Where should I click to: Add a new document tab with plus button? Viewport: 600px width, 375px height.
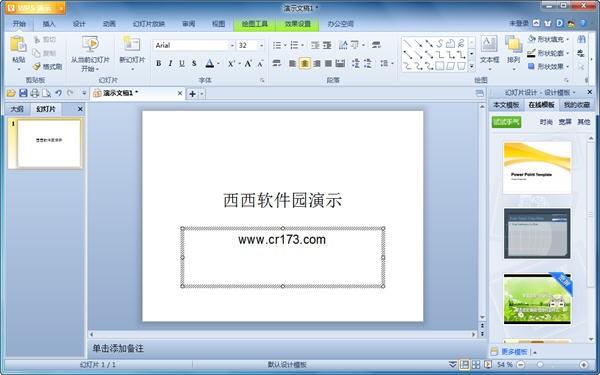(x=192, y=94)
